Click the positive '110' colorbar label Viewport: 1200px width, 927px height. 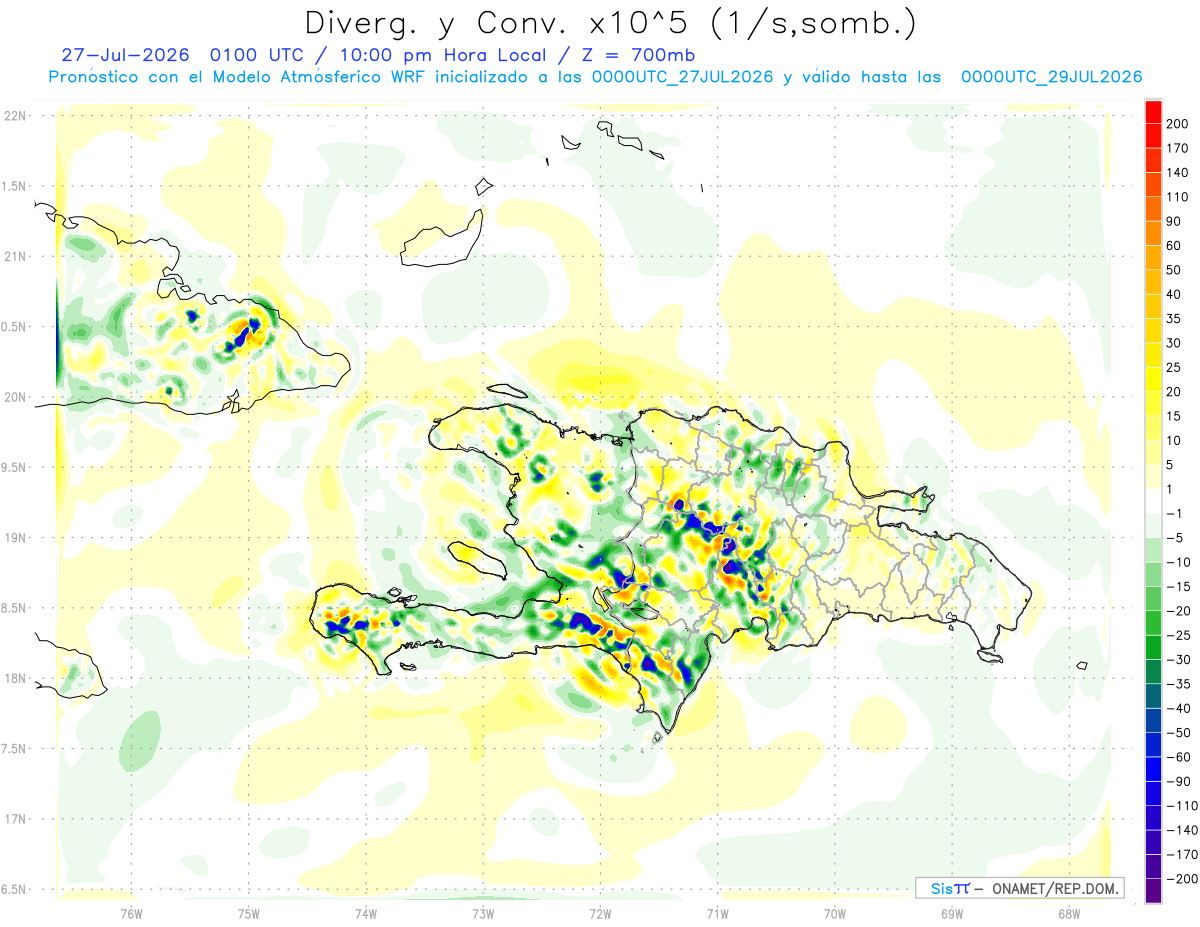1177,197
